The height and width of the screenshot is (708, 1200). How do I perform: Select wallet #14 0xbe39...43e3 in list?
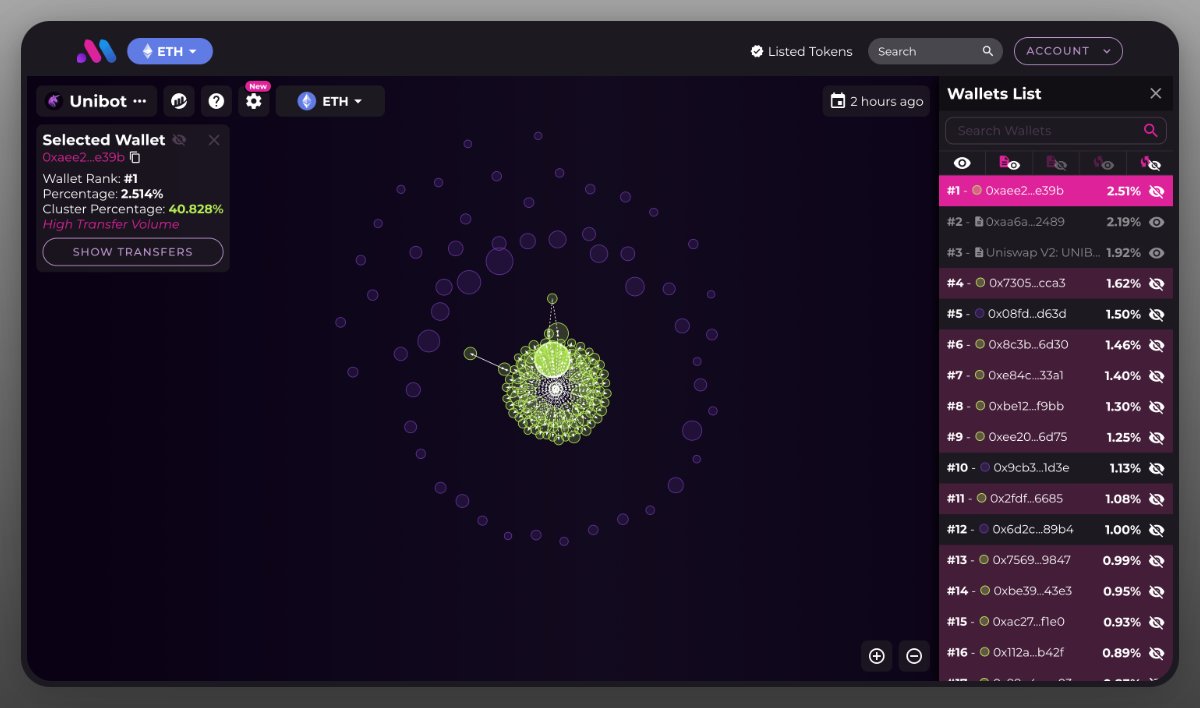(1056, 591)
